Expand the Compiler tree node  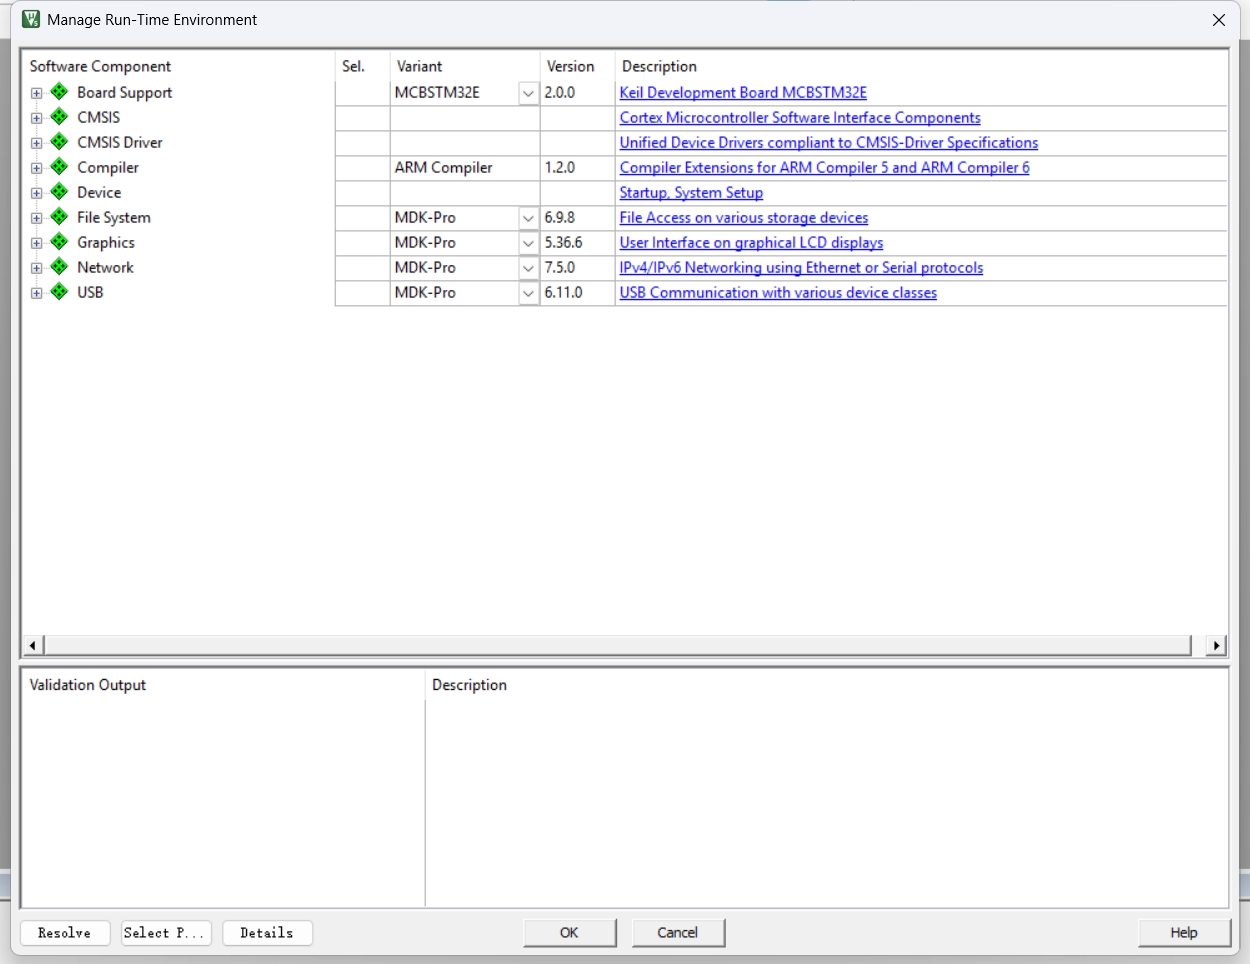pyautogui.click(x=37, y=168)
